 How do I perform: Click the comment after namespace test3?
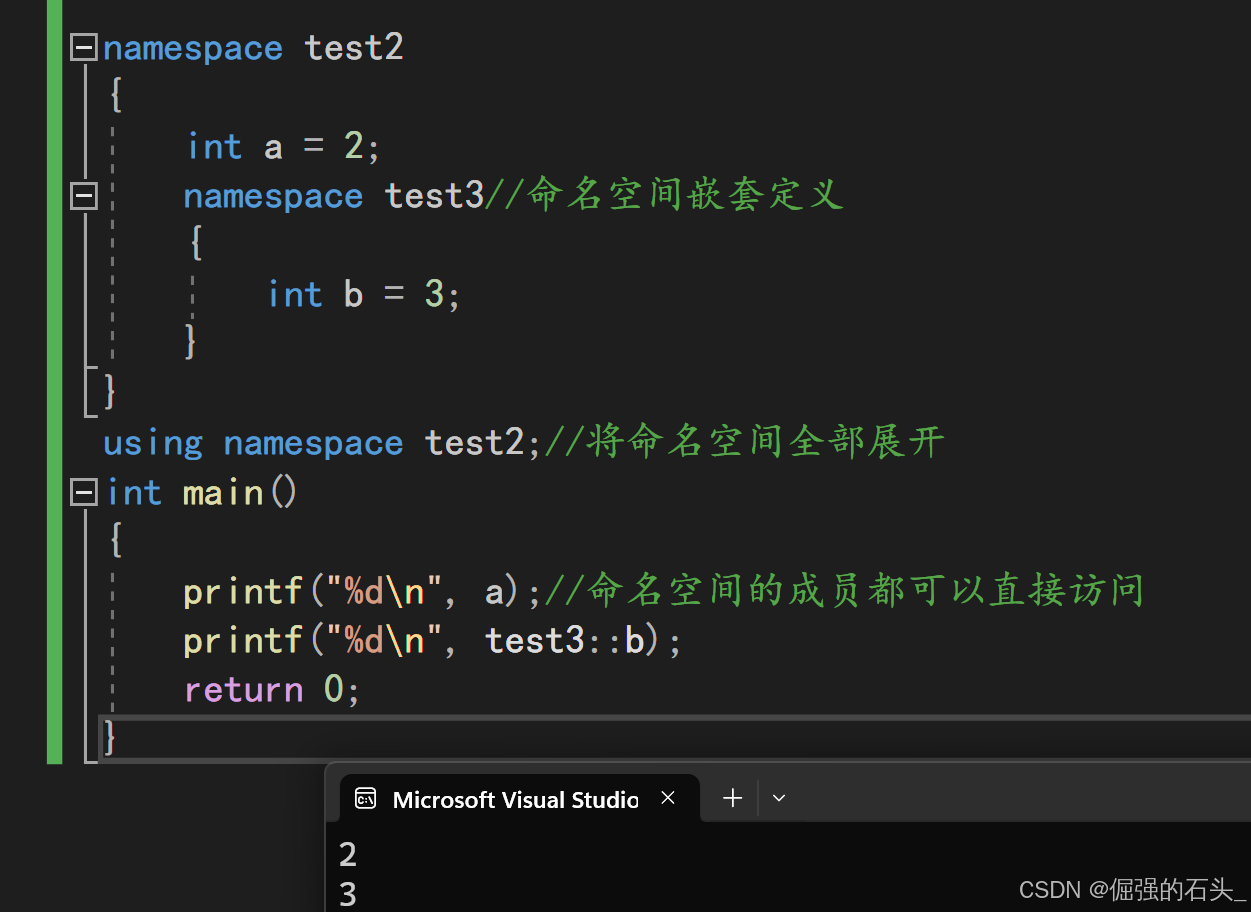(x=665, y=196)
